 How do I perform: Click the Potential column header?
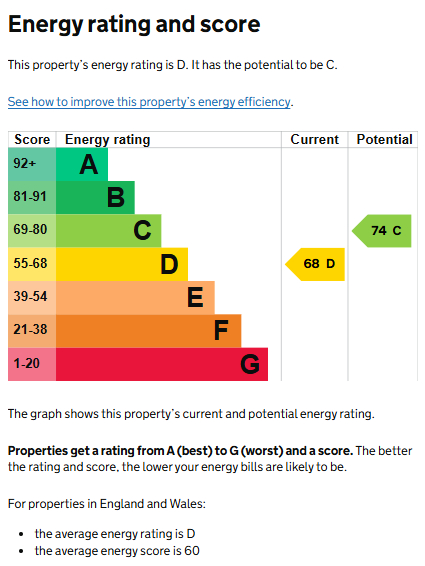[384, 139]
